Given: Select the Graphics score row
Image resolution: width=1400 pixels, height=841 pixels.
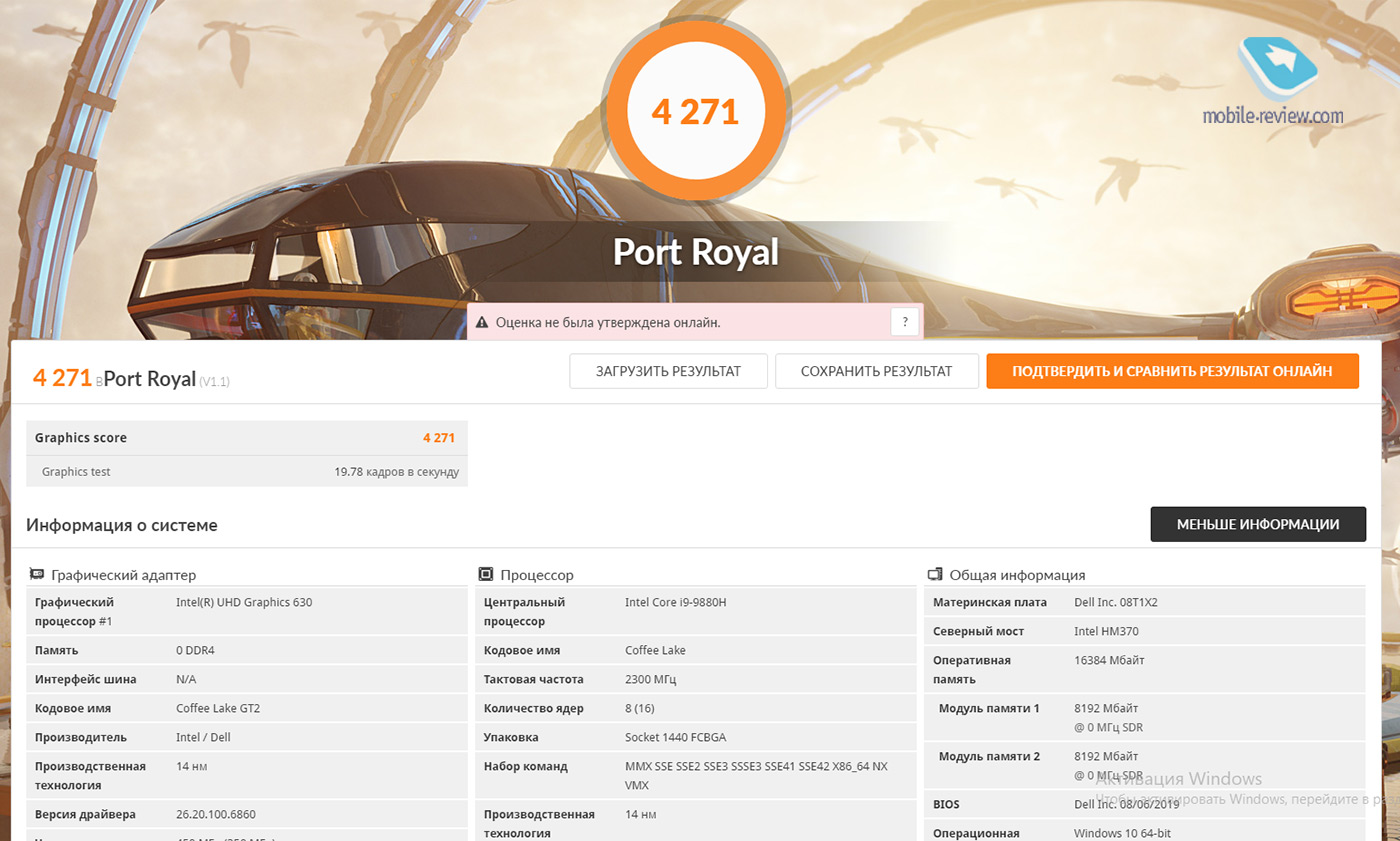Looking at the screenshot, I should coord(247,438).
